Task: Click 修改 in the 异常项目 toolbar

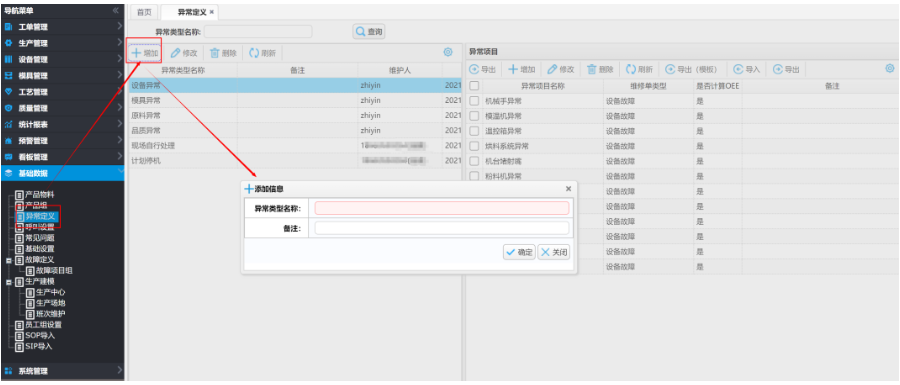Action: [561, 69]
